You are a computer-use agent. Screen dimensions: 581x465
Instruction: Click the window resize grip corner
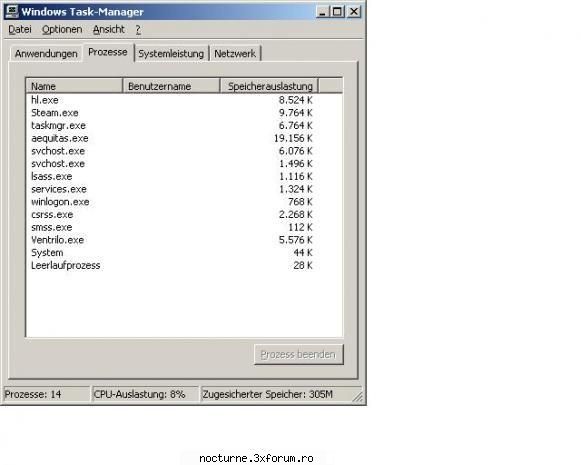point(358,397)
